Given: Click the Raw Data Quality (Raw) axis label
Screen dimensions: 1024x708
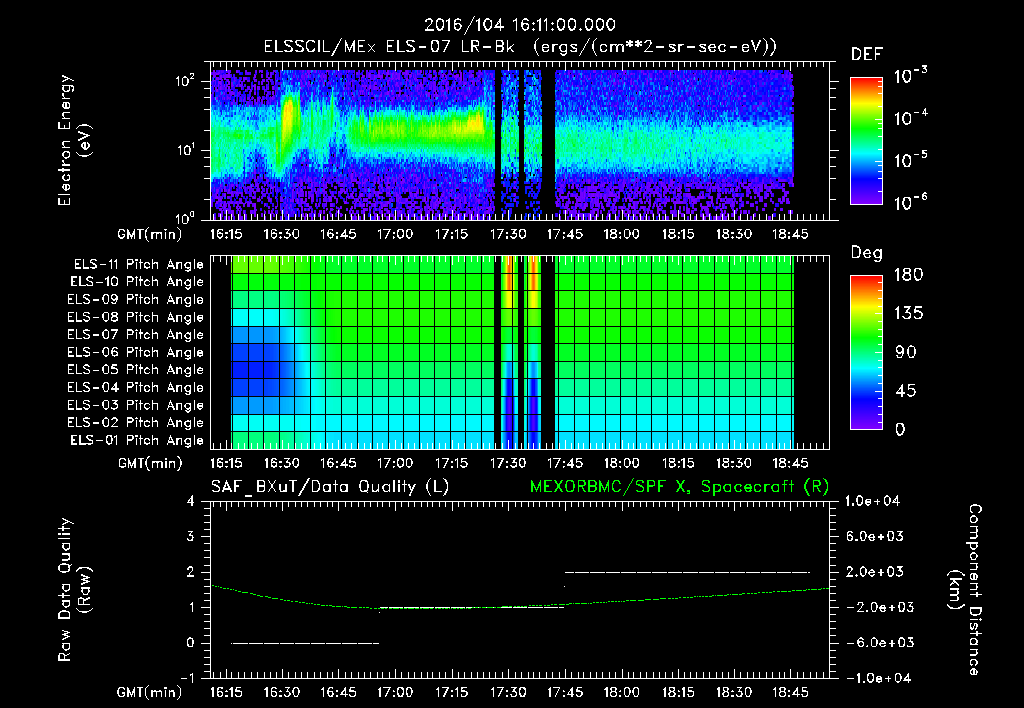Looking at the screenshot, I should [x=74, y=590].
